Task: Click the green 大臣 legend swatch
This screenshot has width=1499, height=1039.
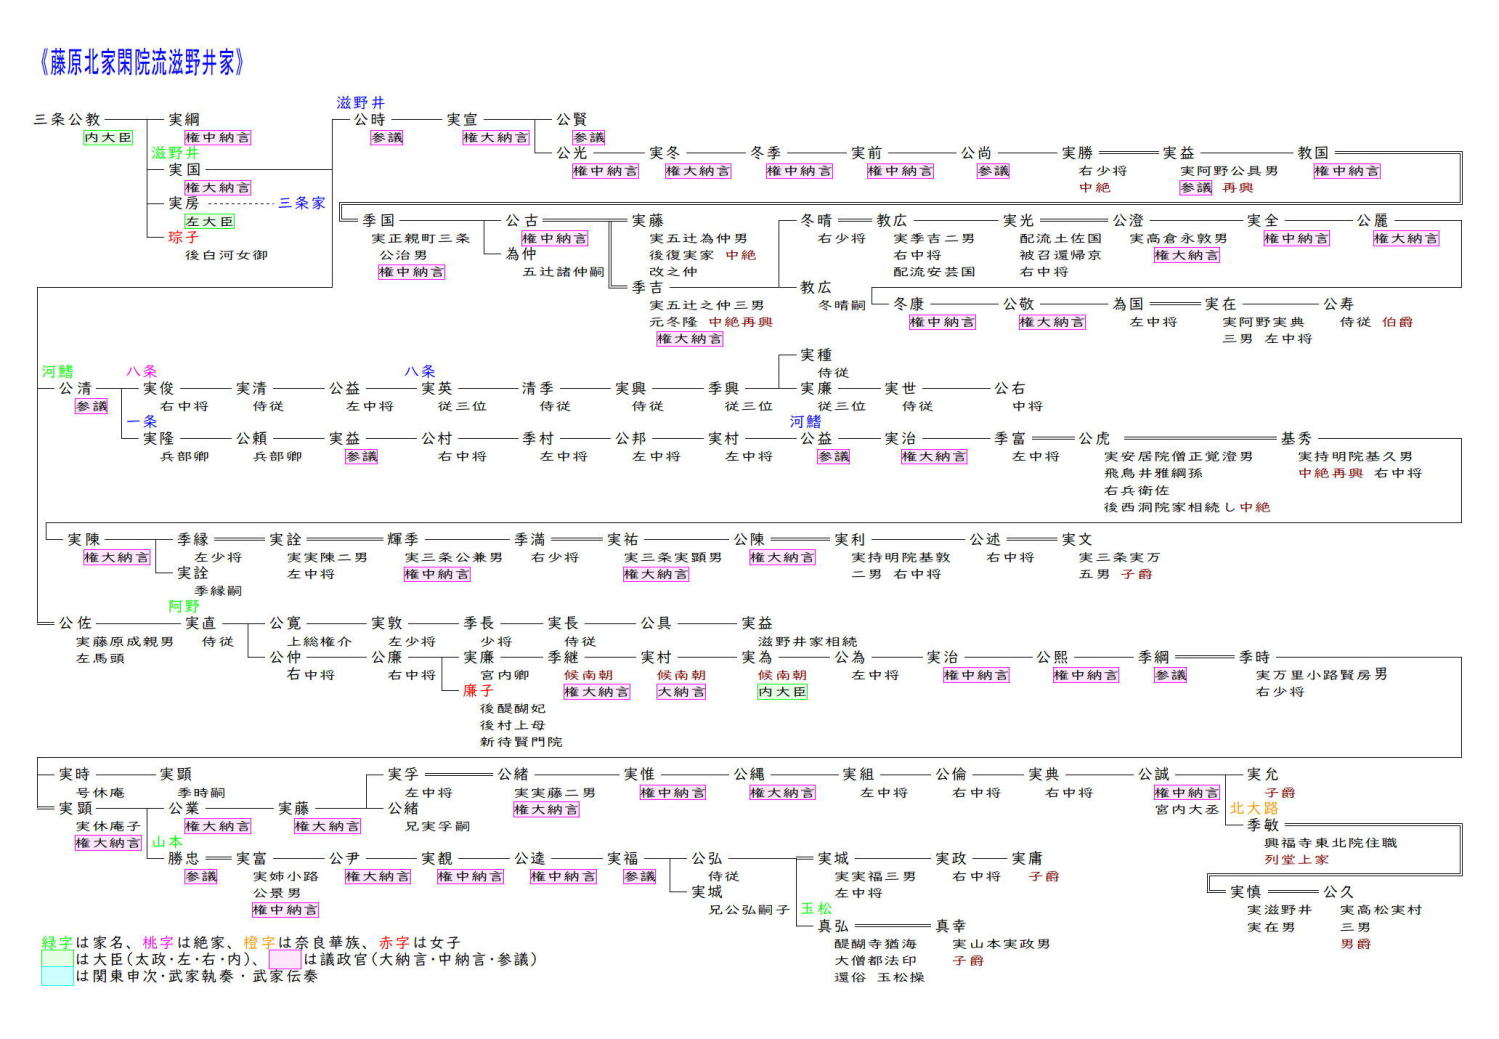Action: [57, 959]
